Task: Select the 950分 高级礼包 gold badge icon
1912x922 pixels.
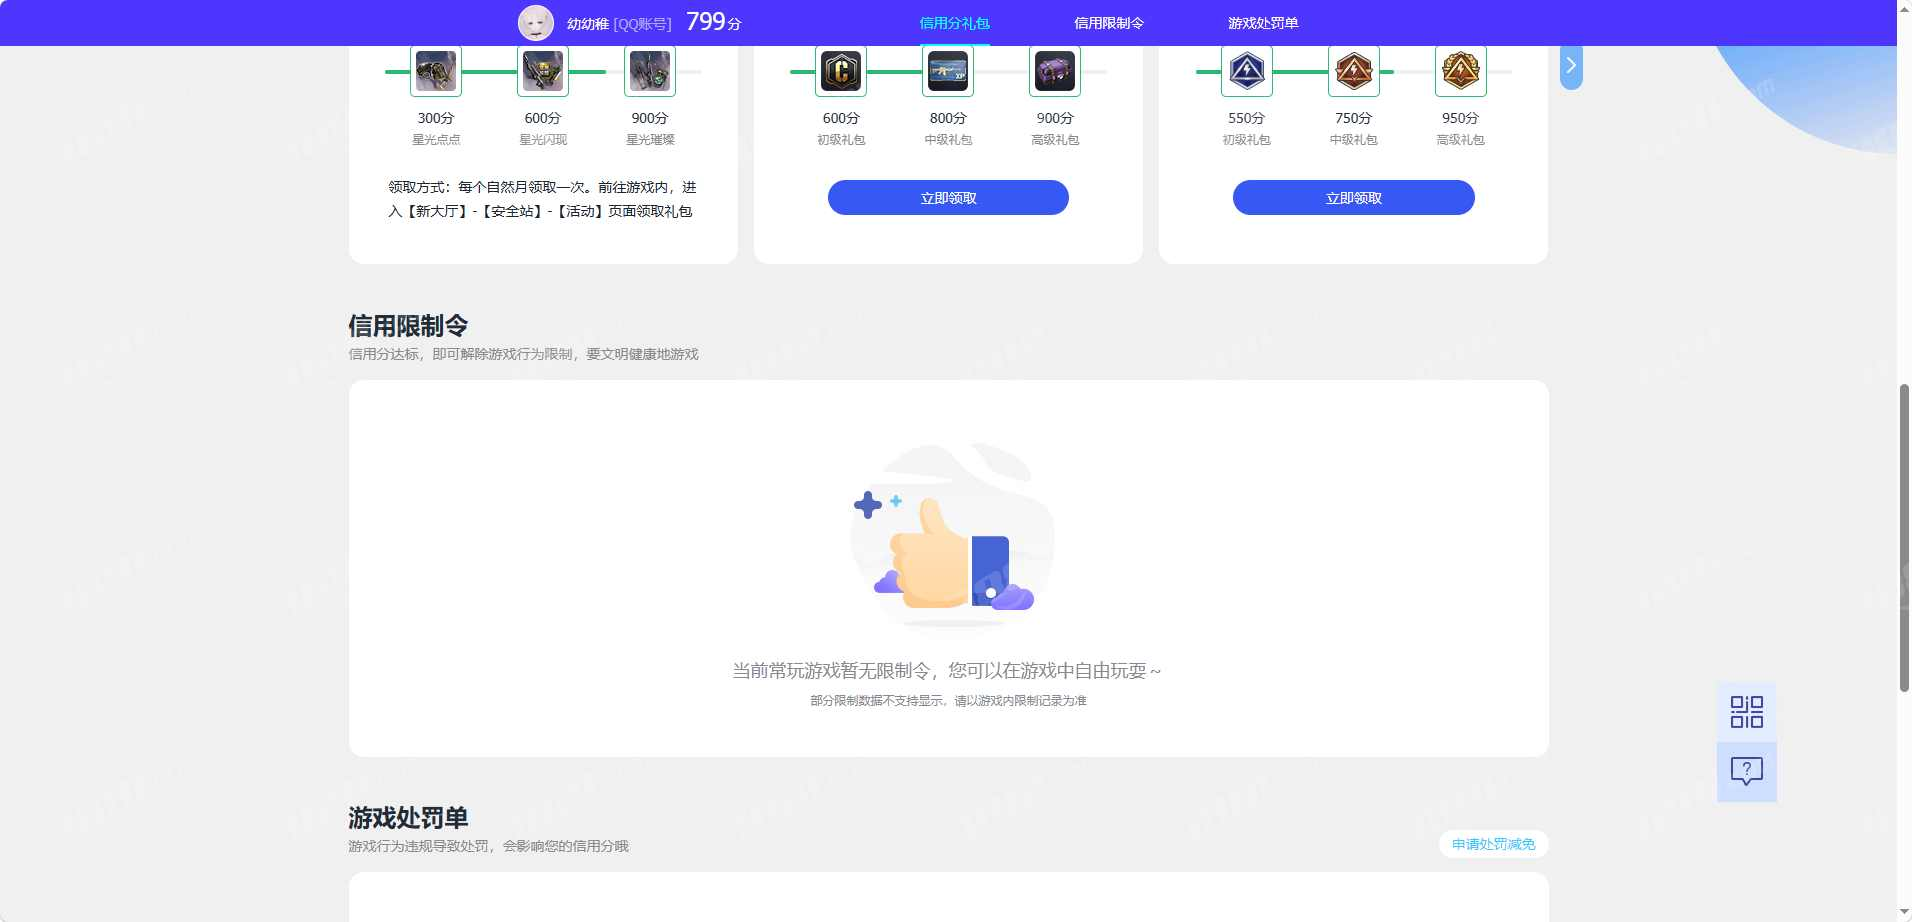Action: pyautogui.click(x=1461, y=71)
